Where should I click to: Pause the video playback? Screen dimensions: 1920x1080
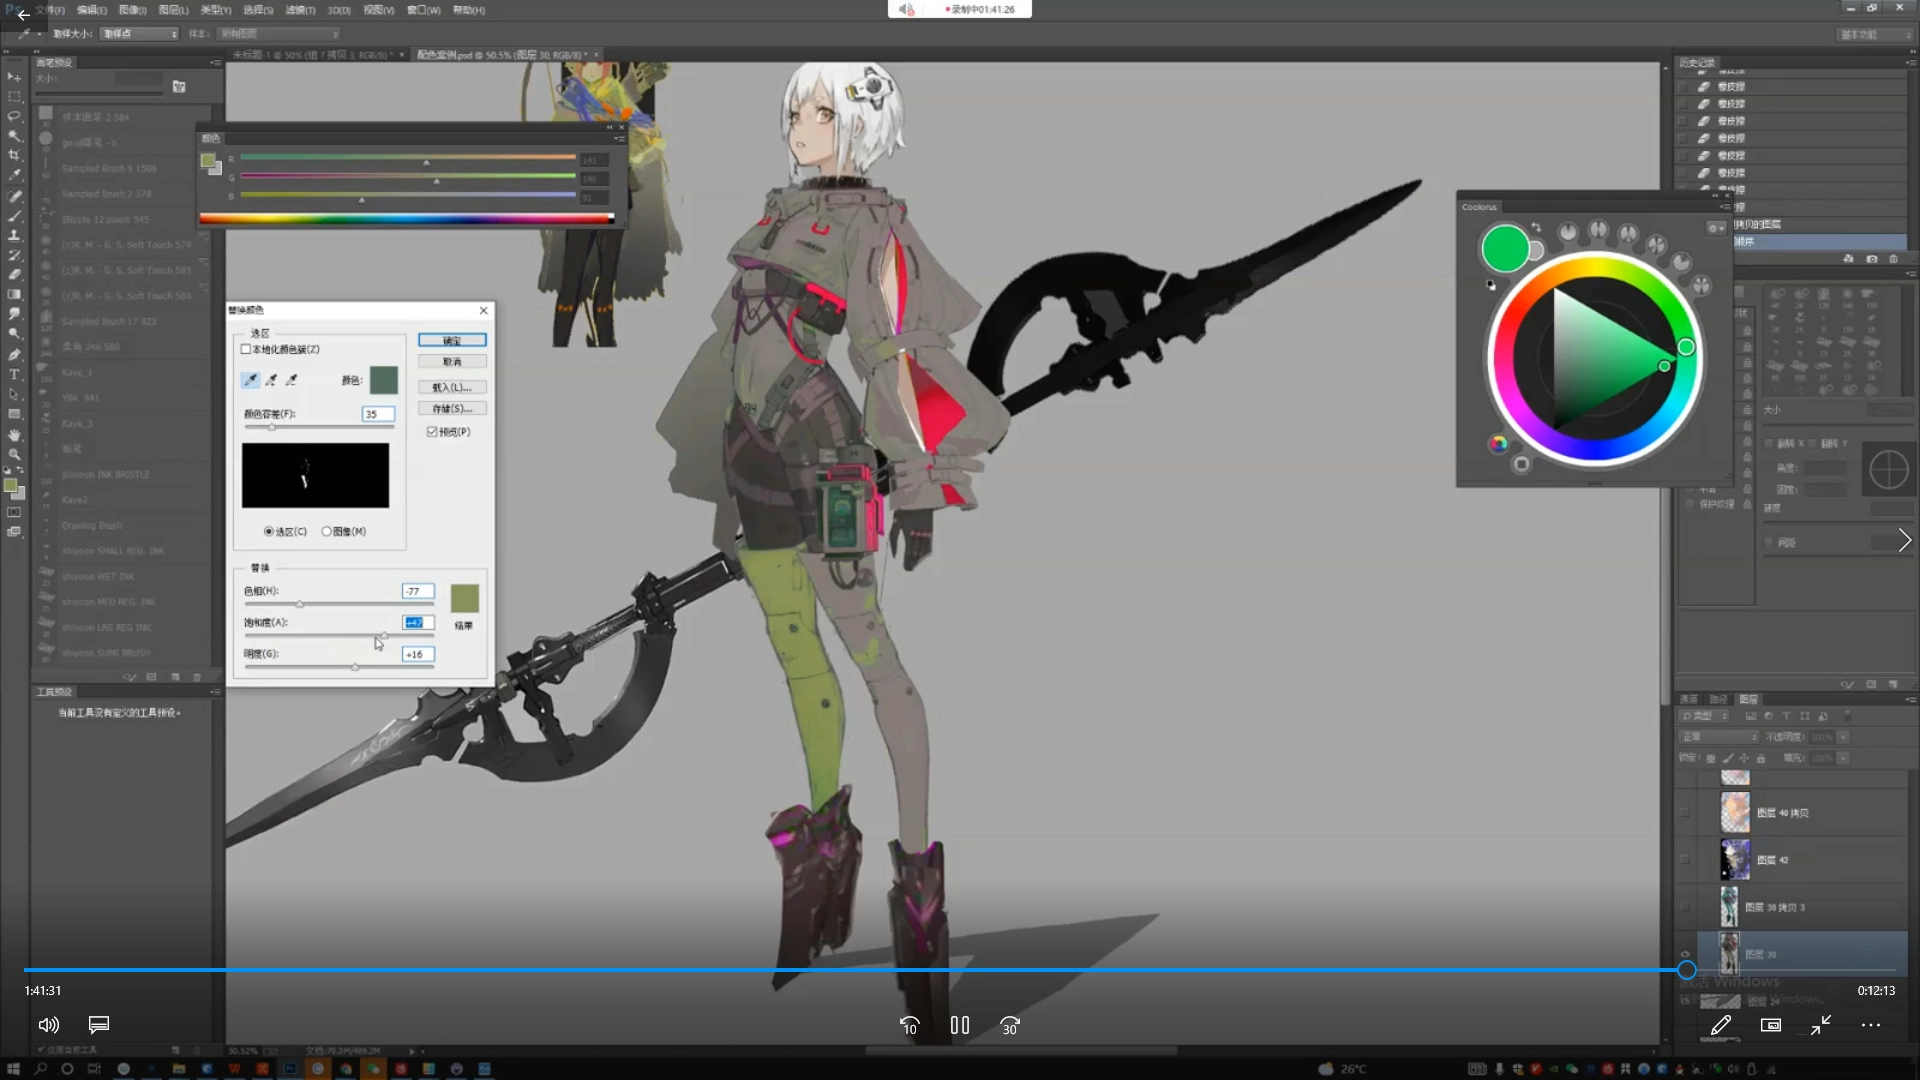[x=959, y=1025]
